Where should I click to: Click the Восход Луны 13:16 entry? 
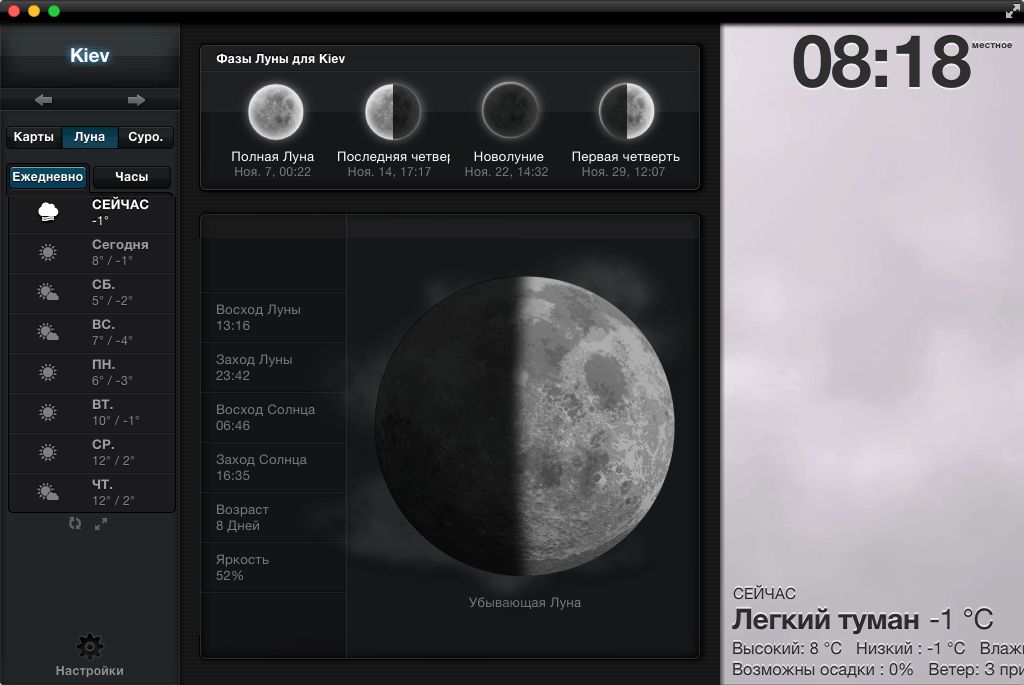coord(273,317)
